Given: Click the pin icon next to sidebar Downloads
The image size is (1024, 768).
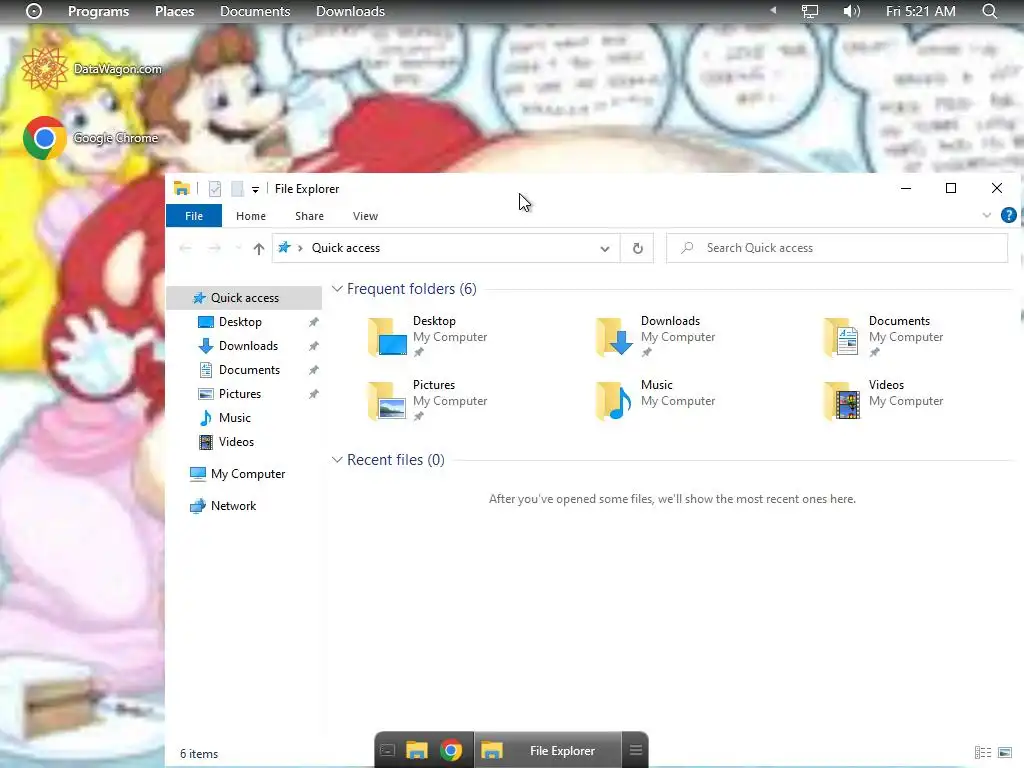Looking at the screenshot, I should tap(313, 346).
